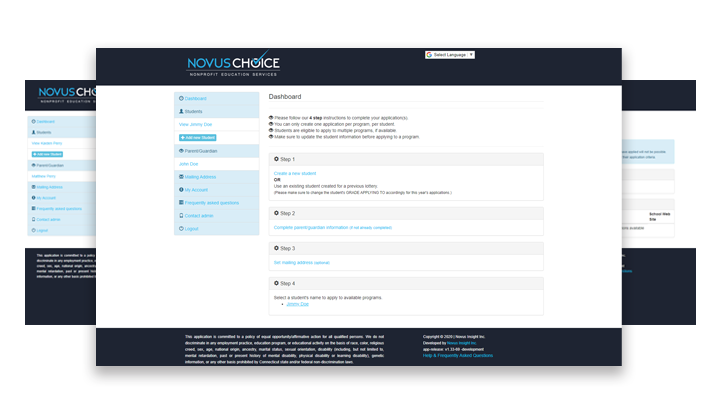Viewport: 720px width, 400px height.
Task: Click the Contact admin phone icon in front sidebar
Action: [181, 215]
